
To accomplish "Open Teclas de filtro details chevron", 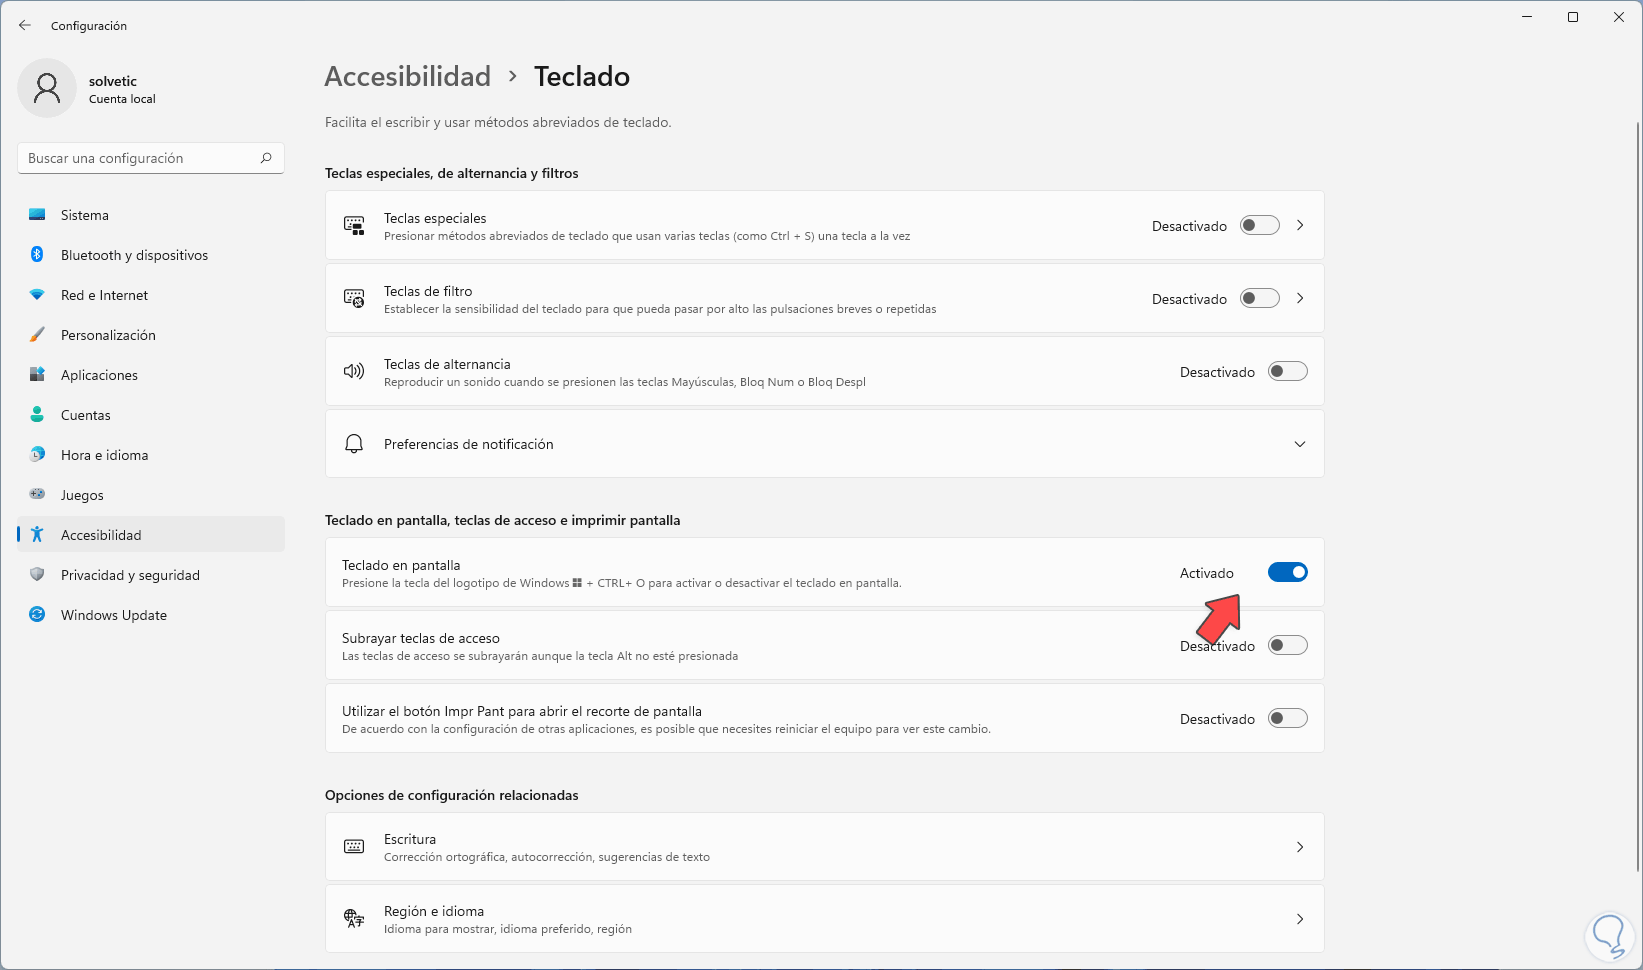I will point(1300,298).
